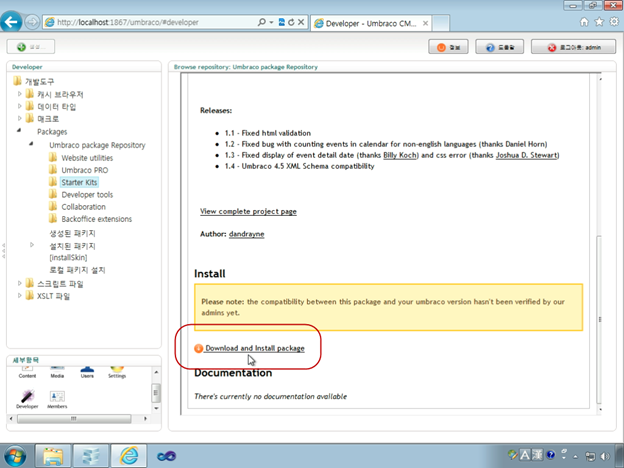Open Windows Explorer from the taskbar
Image resolution: width=624 pixels, height=468 pixels.
click(x=53, y=456)
